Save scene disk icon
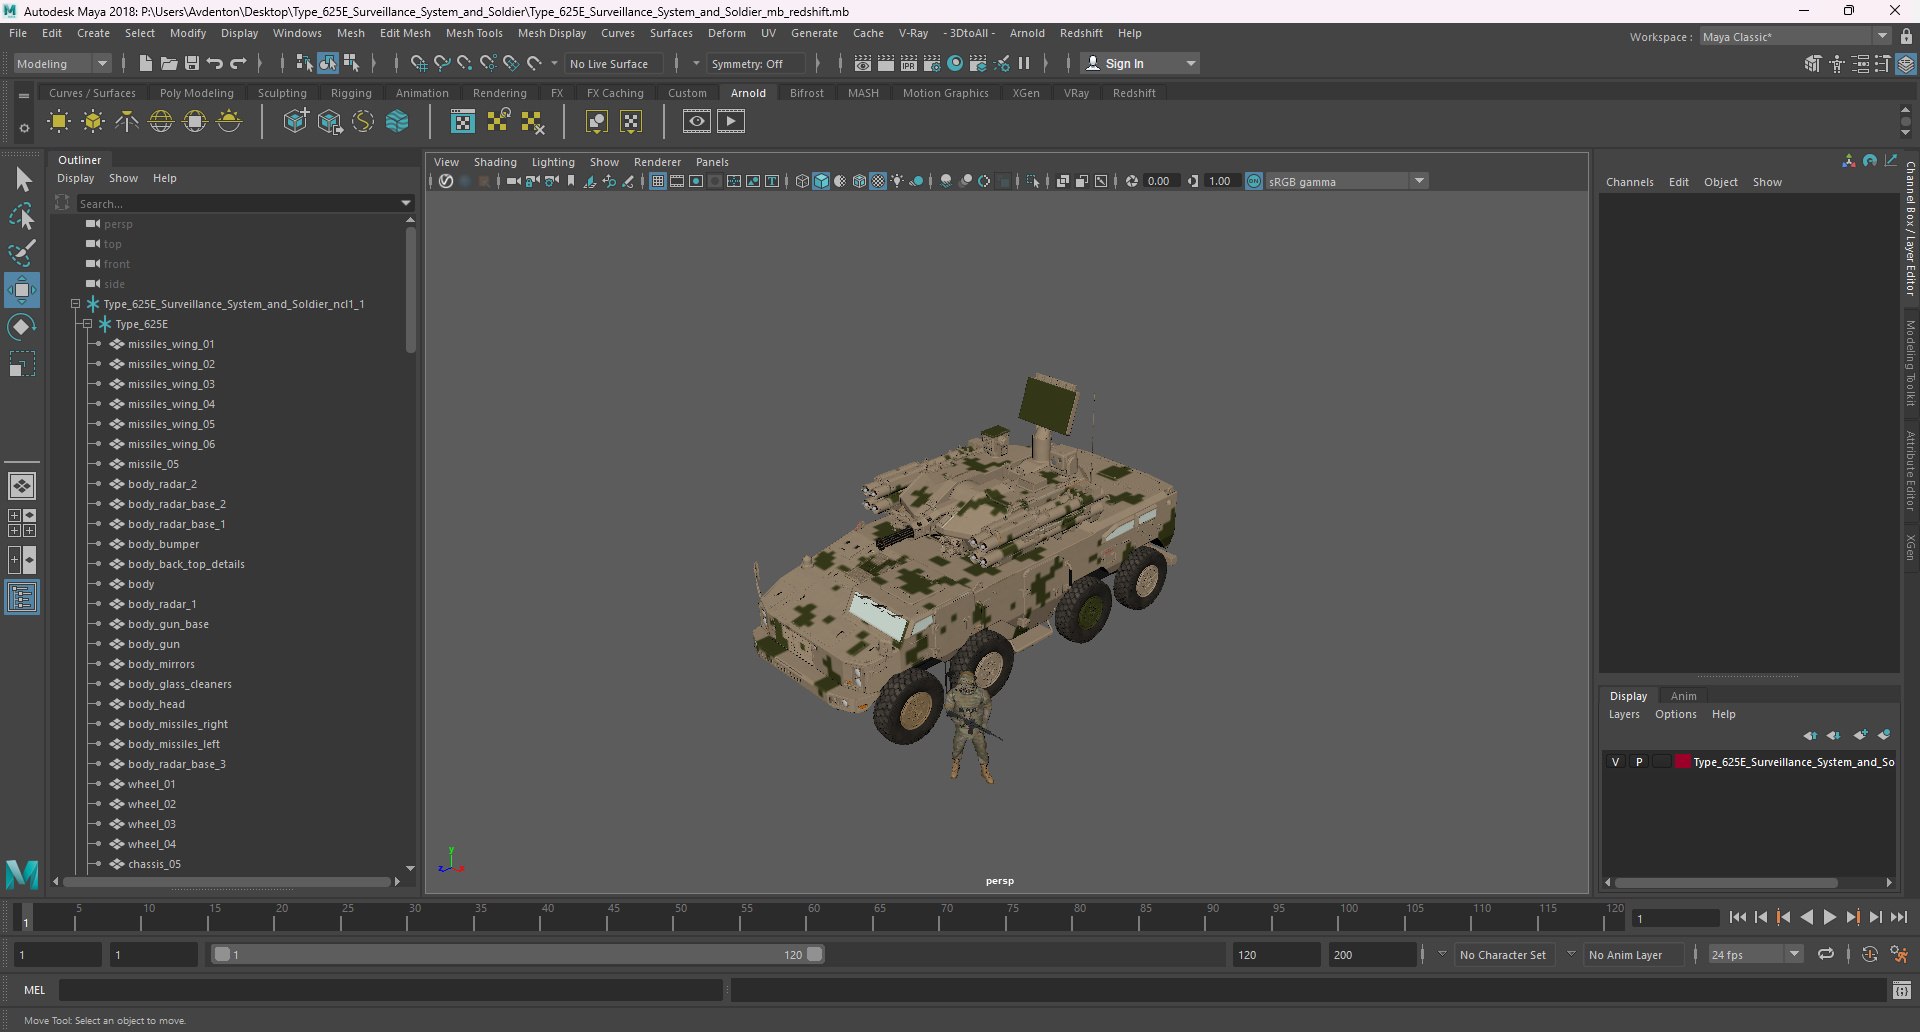The image size is (1920, 1032). point(192,63)
